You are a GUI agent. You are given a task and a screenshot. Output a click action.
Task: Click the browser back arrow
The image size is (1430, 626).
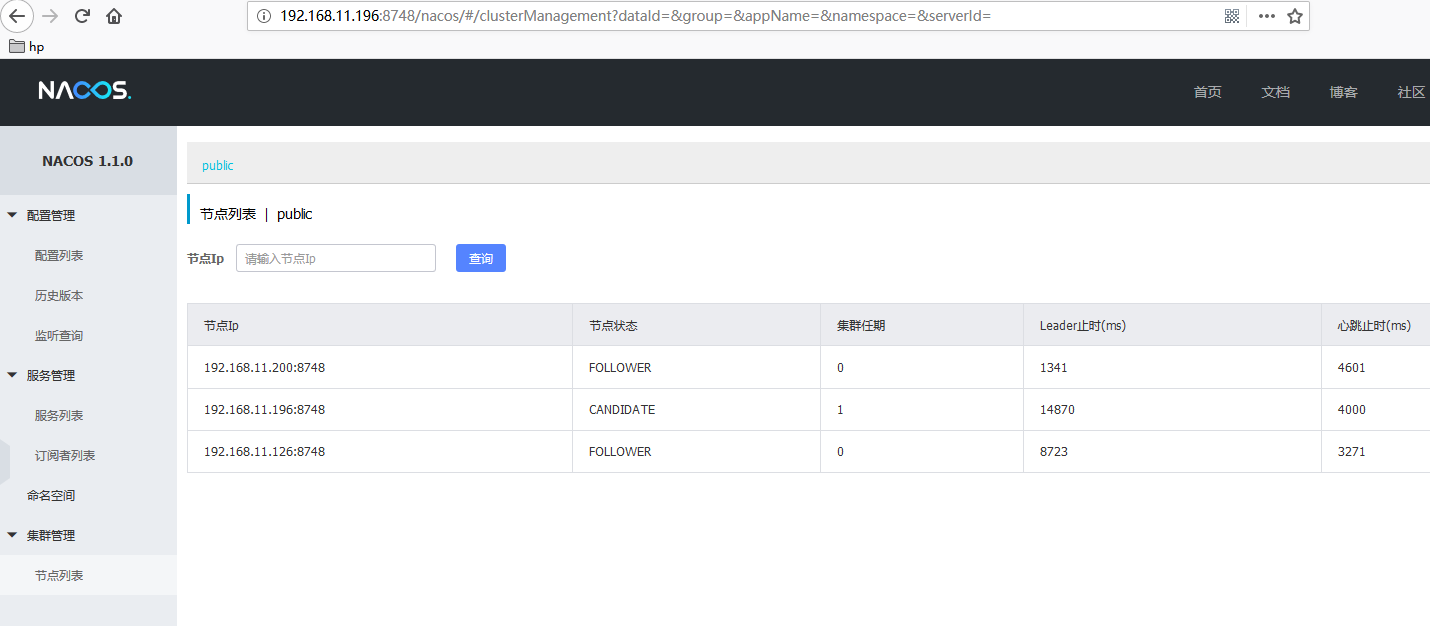17,16
